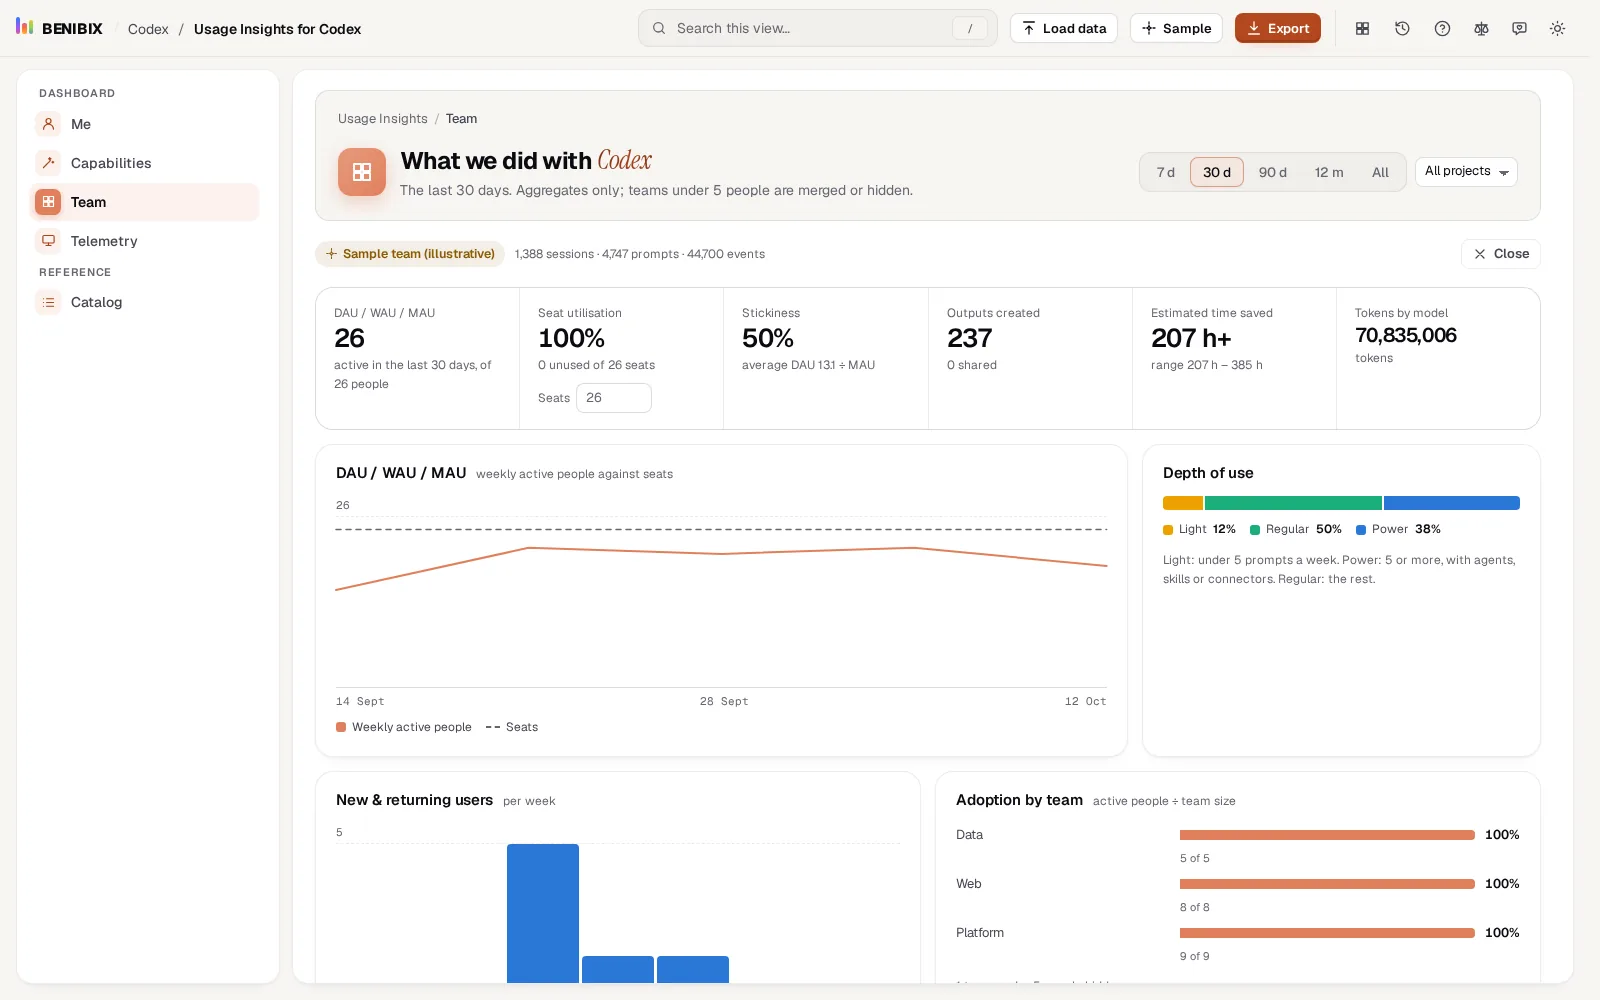Open the Me dashboard page
The image size is (1600, 1000).
(x=145, y=124)
